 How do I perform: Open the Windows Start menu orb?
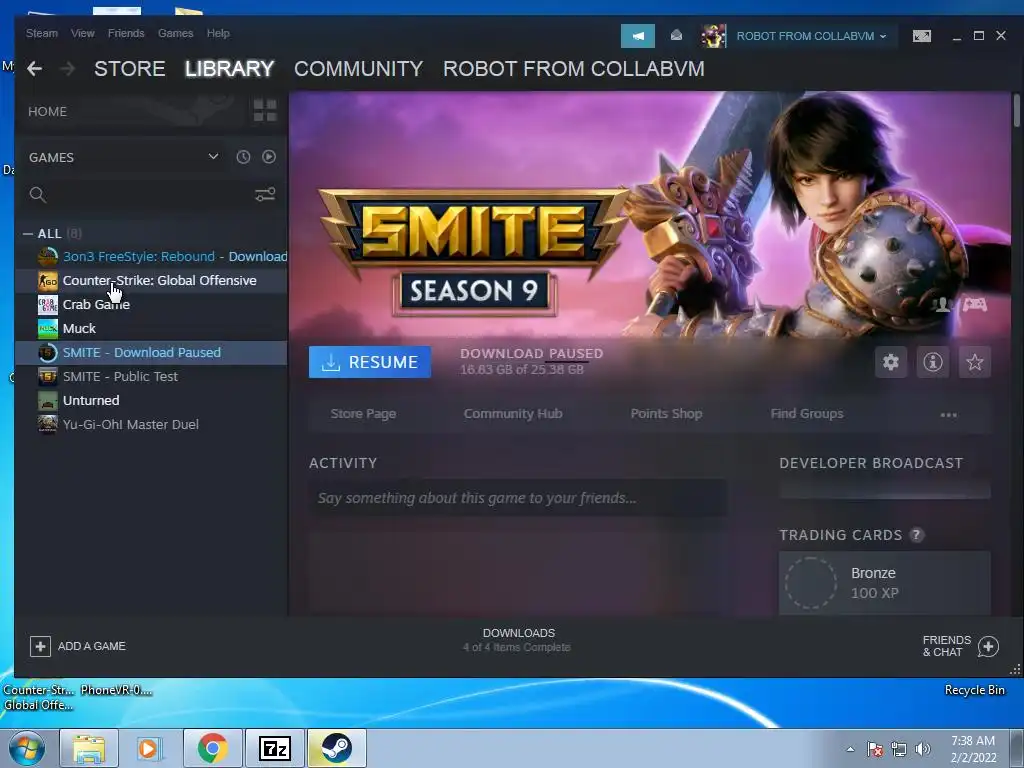tap(26, 748)
